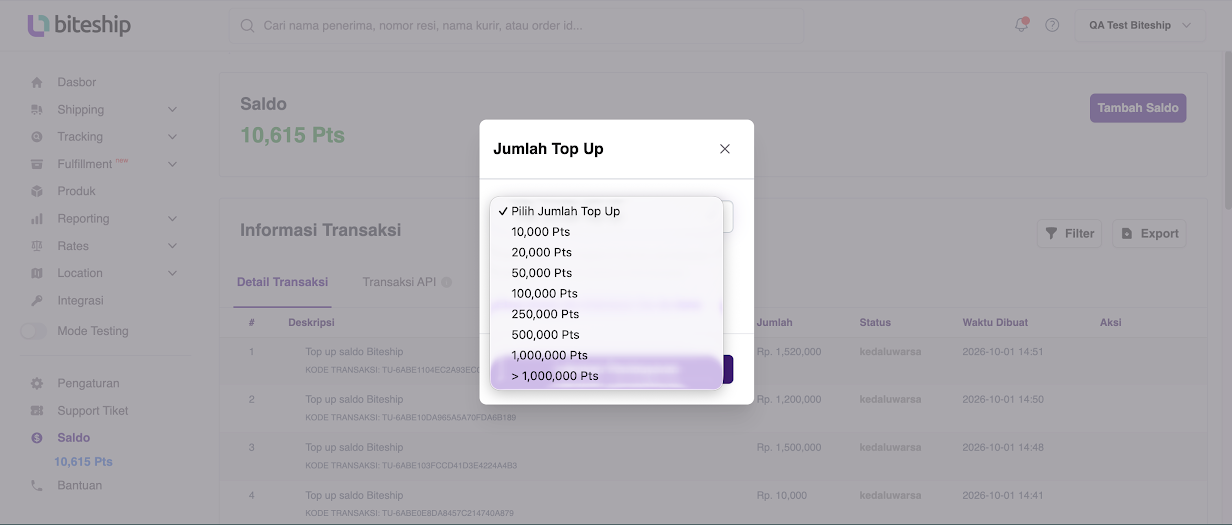Open Pengaturan in the sidebar
This screenshot has height=525, width=1232.
pyautogui.click(x=88, y=383)
